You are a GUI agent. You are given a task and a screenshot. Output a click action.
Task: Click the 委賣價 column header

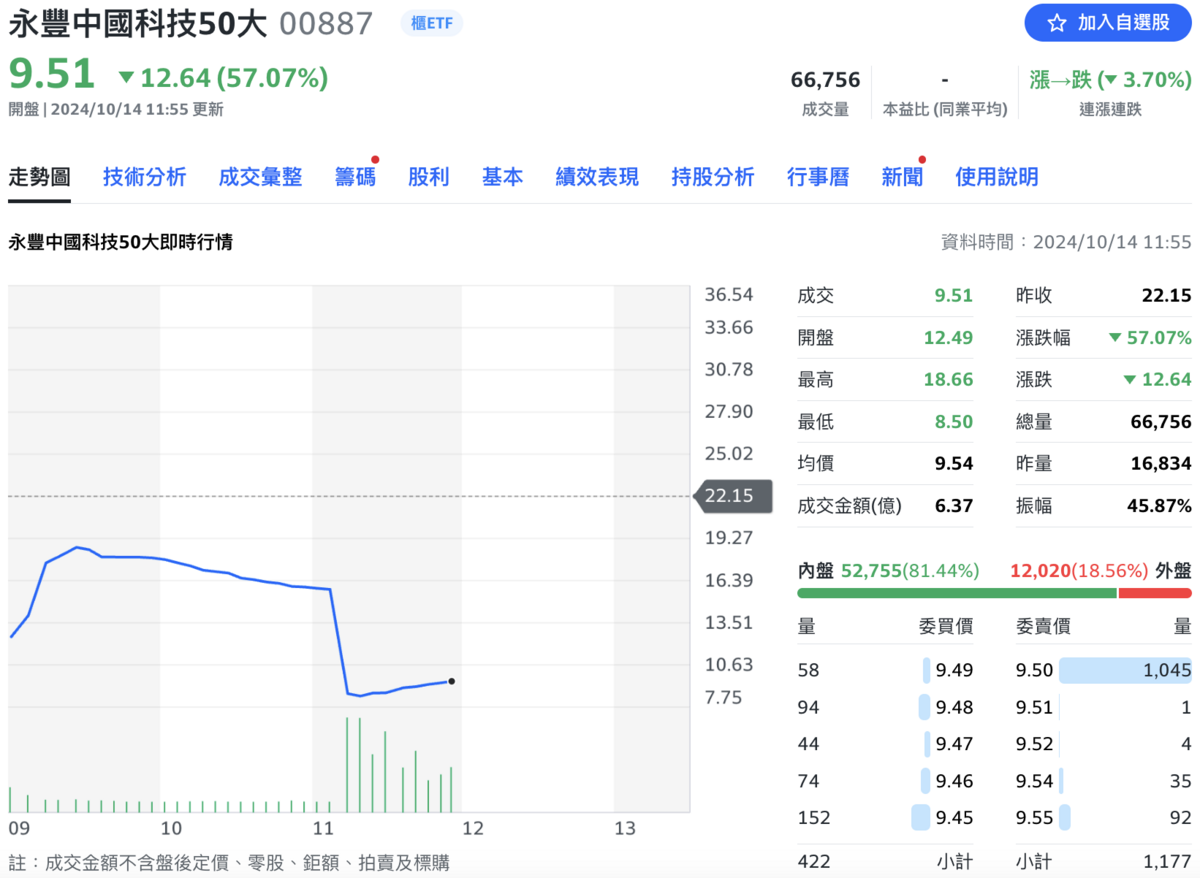1043,627
